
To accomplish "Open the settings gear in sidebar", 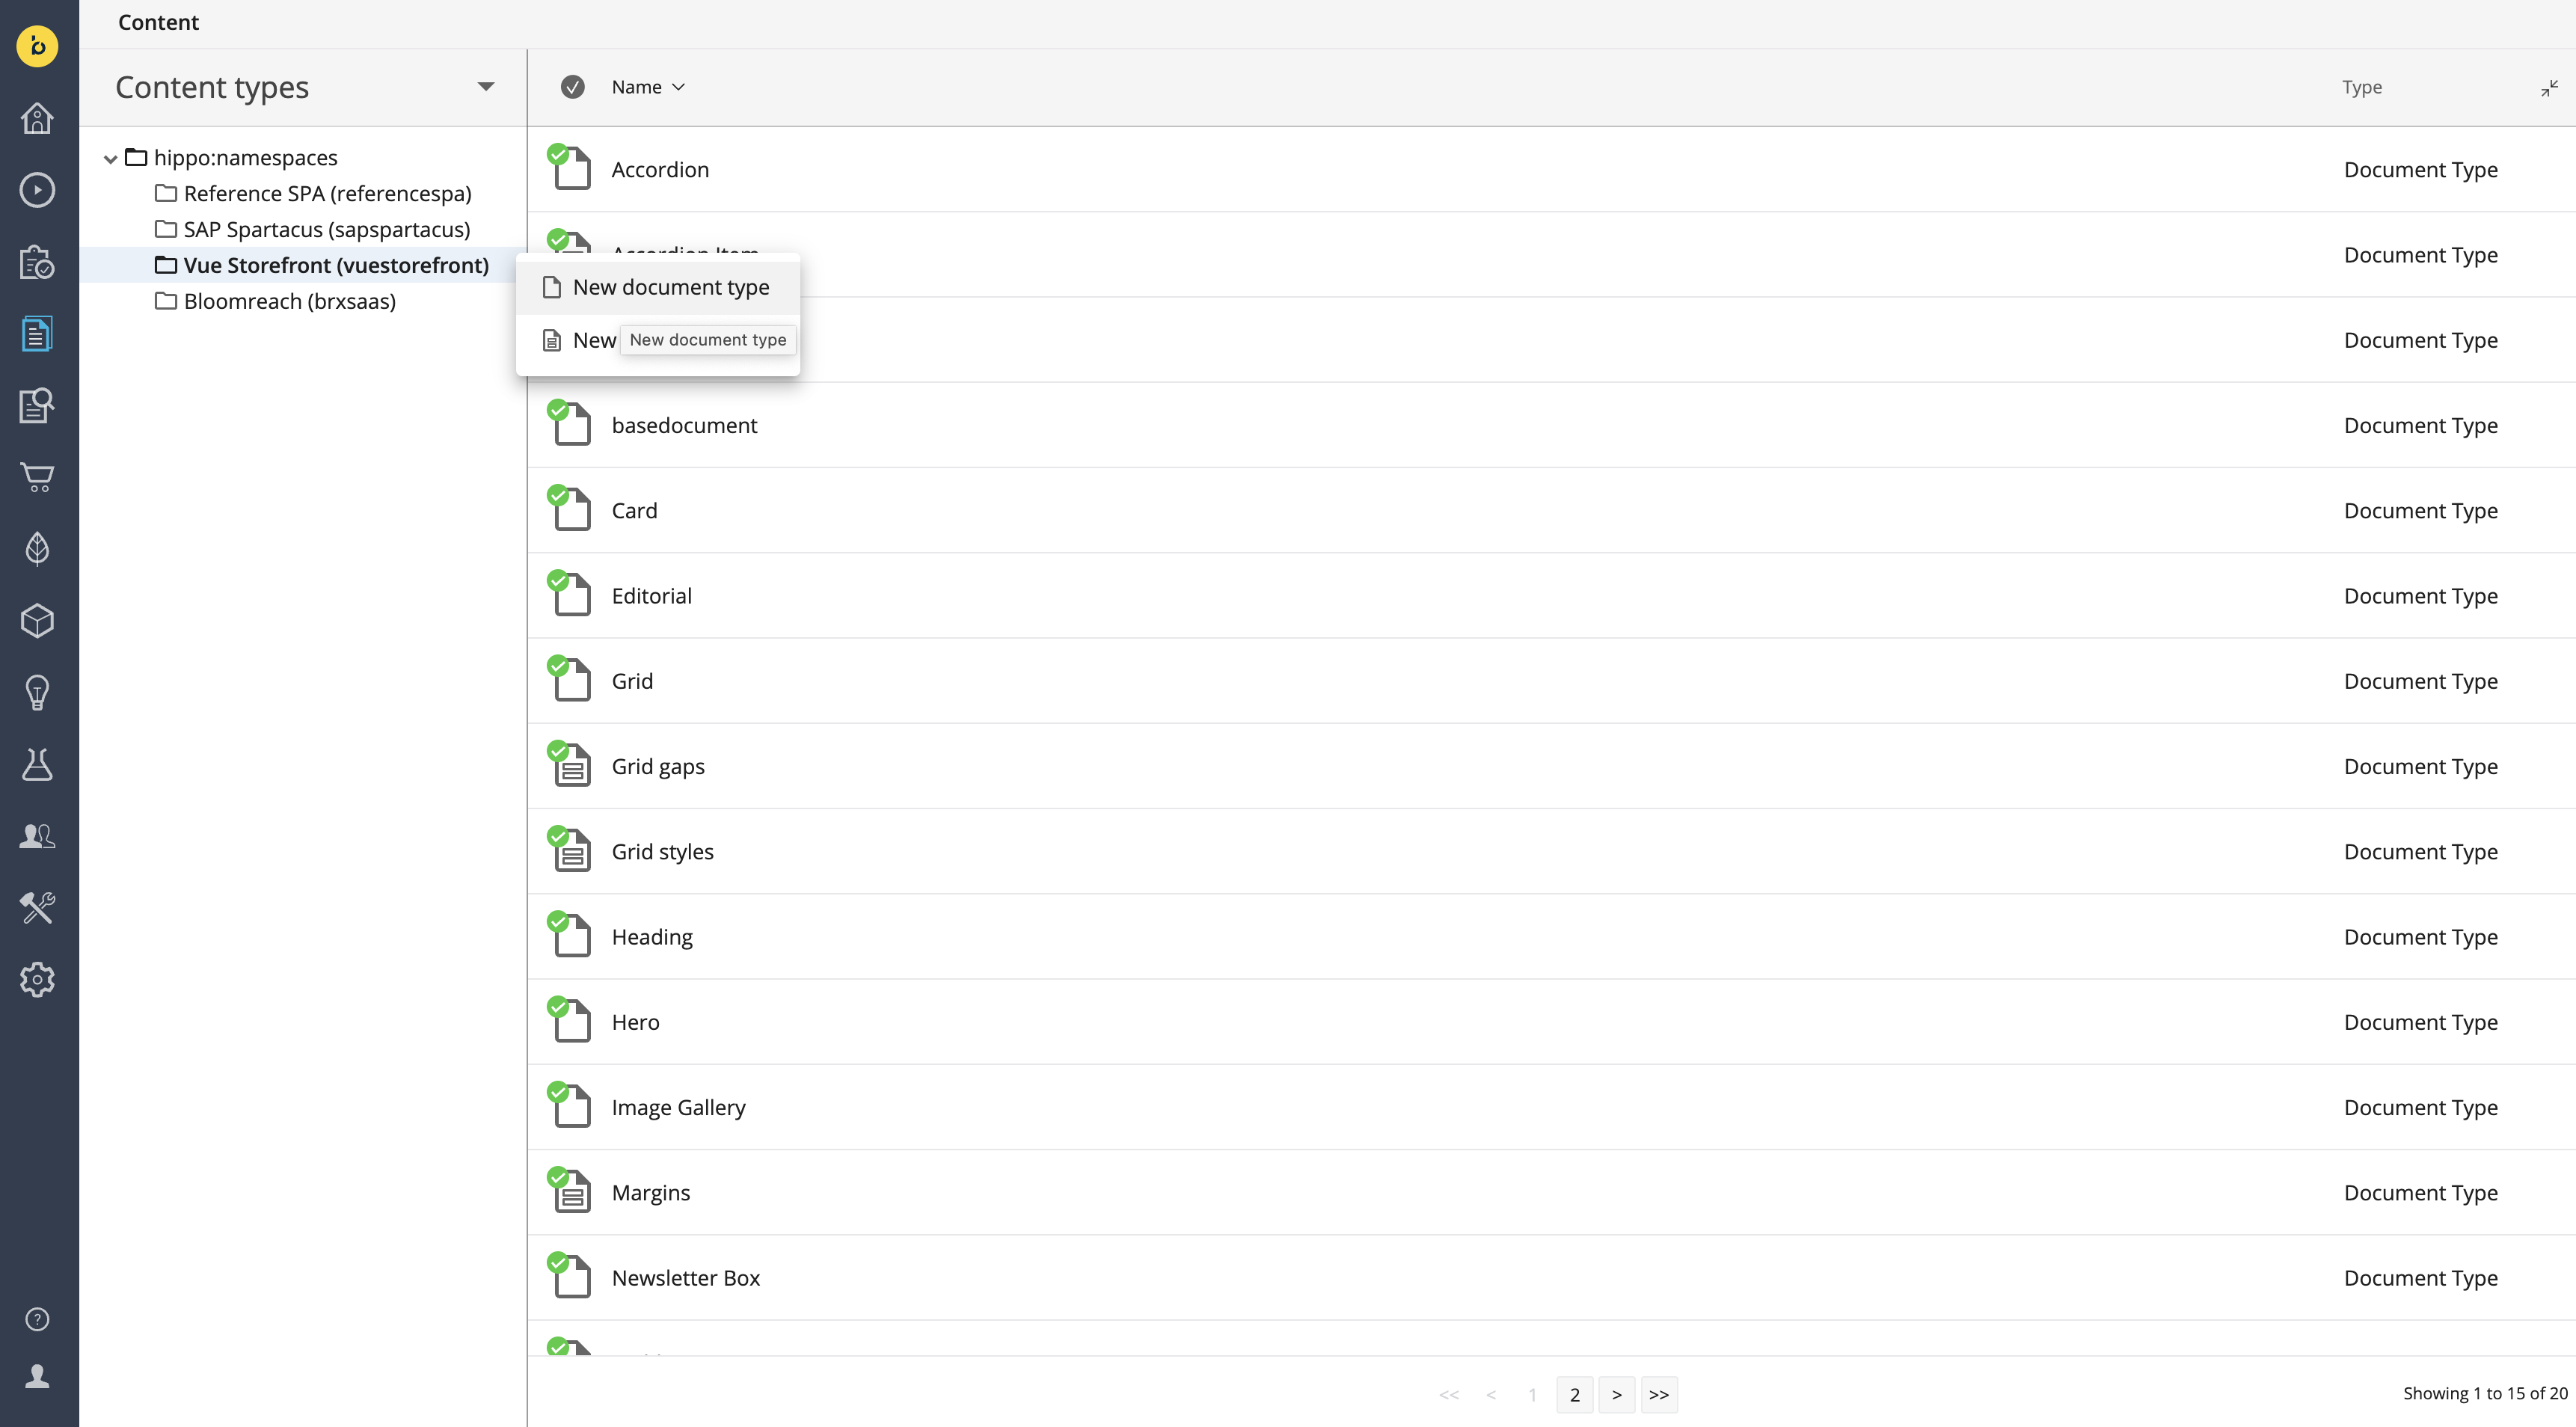I will tap(37, 979).
